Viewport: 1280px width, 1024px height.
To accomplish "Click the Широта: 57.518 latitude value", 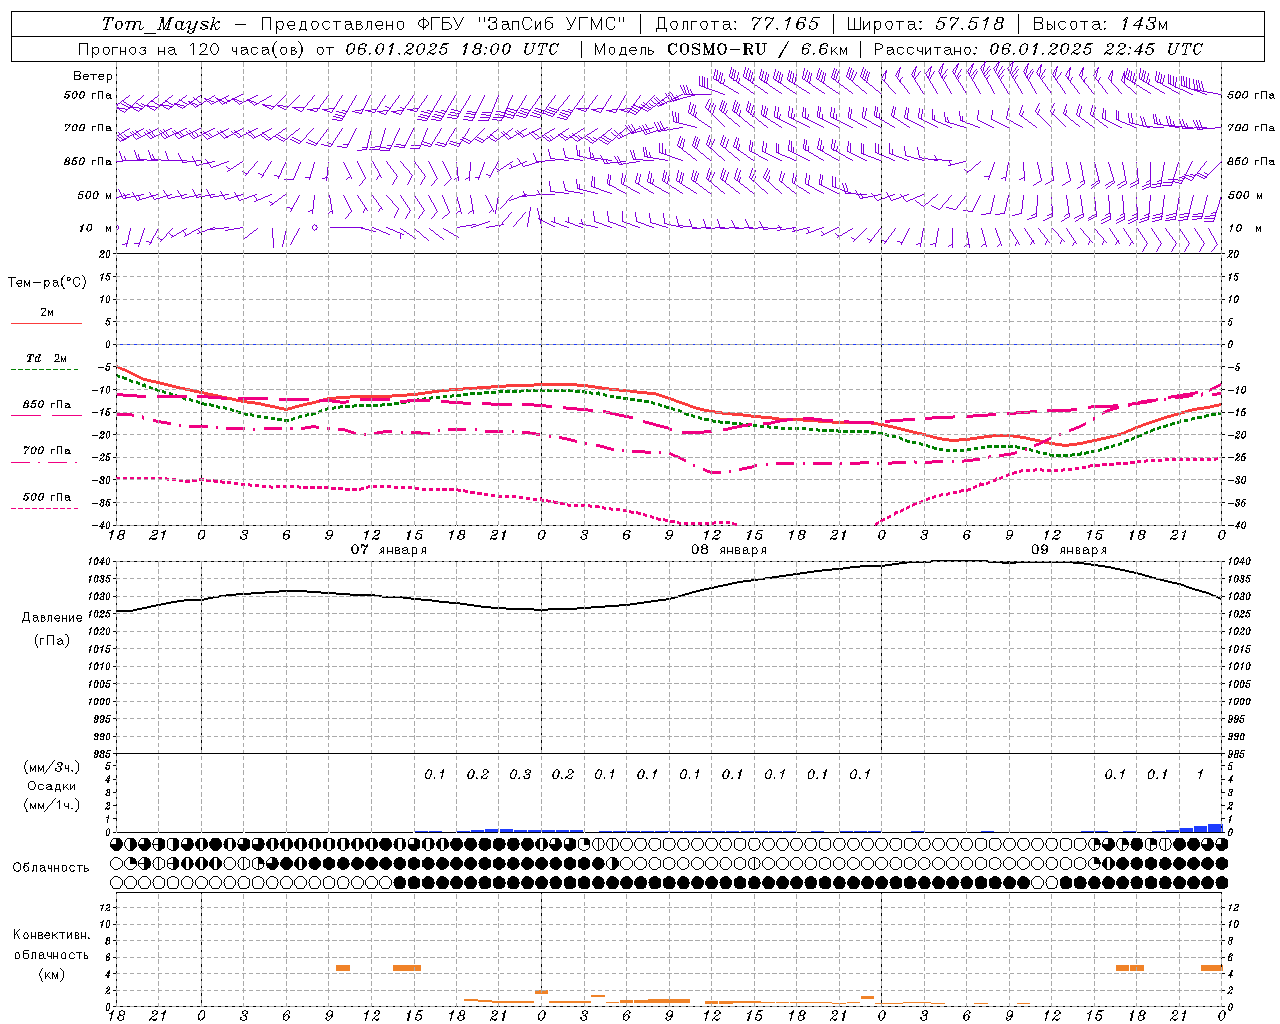I will [925, 24].
